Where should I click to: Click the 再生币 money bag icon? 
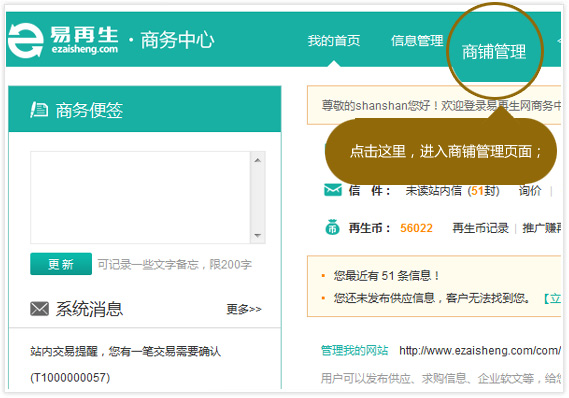(332, 227)
